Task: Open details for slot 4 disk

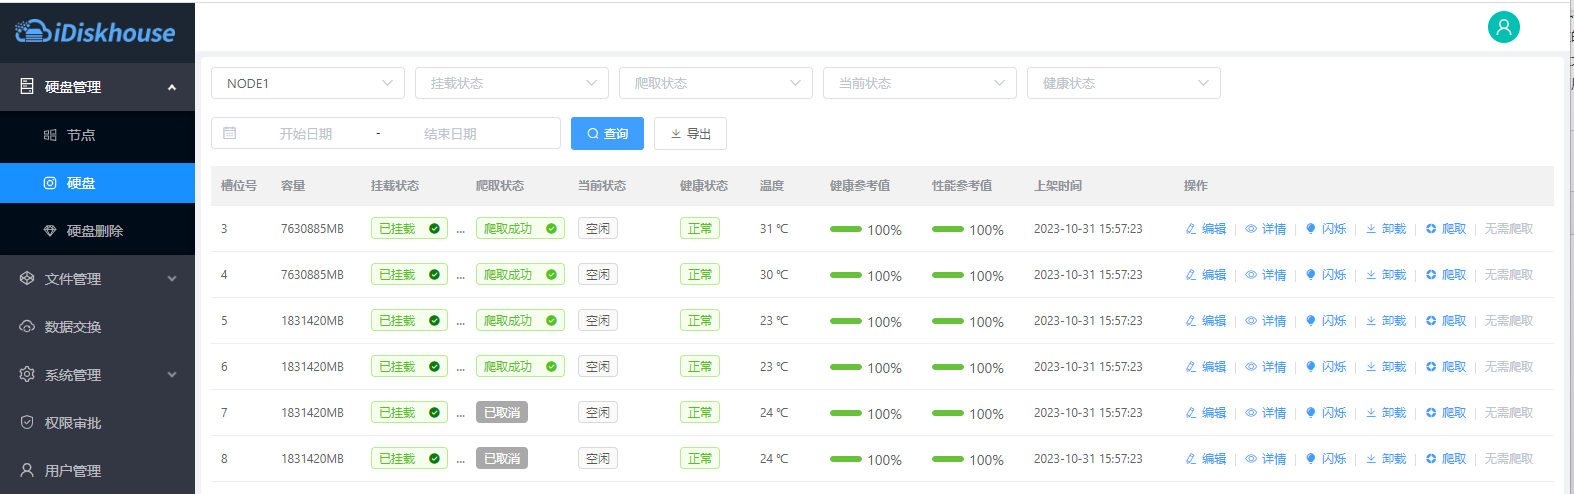Action: coord(1266,275)
